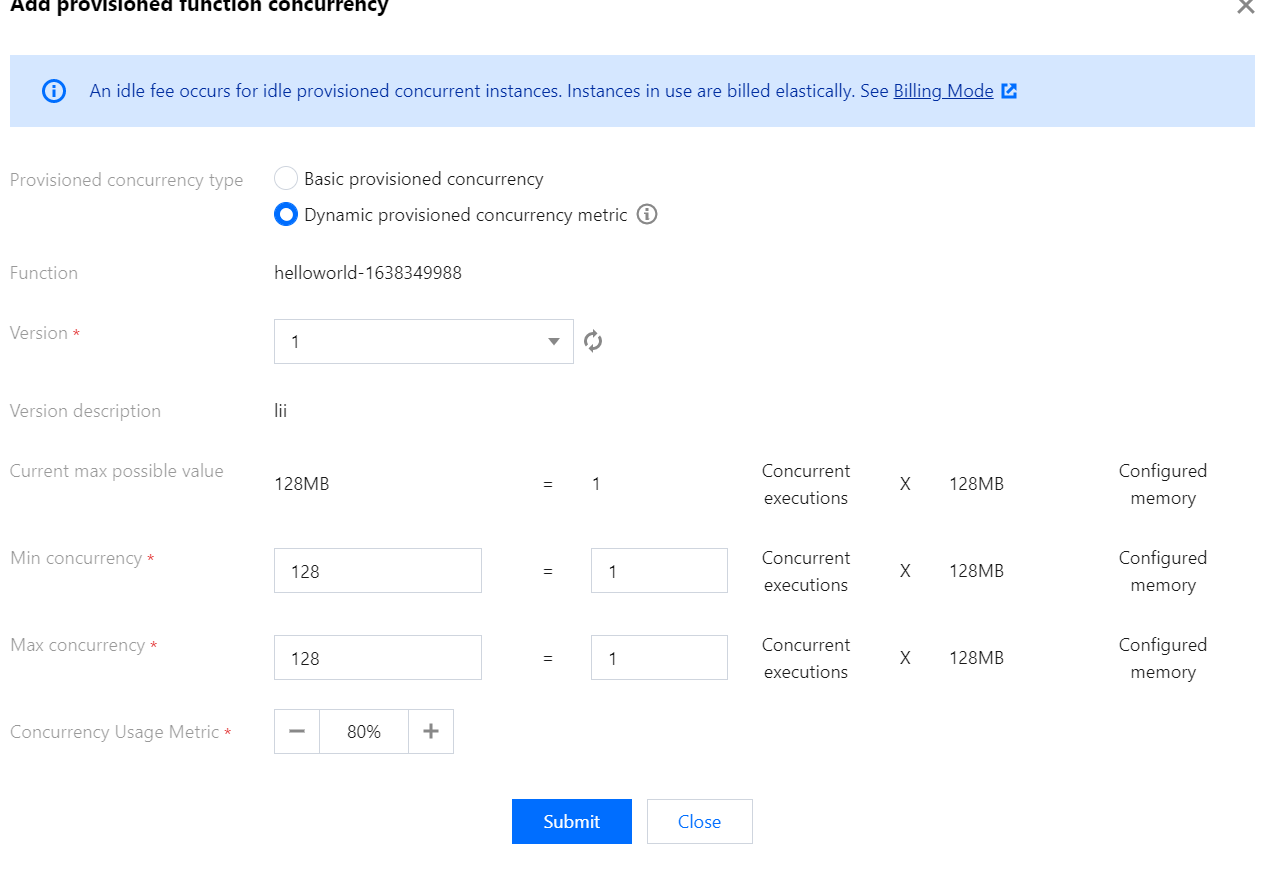Click Min concurrency concurrent executions field
1272x873 pixels.
point(658,571)
